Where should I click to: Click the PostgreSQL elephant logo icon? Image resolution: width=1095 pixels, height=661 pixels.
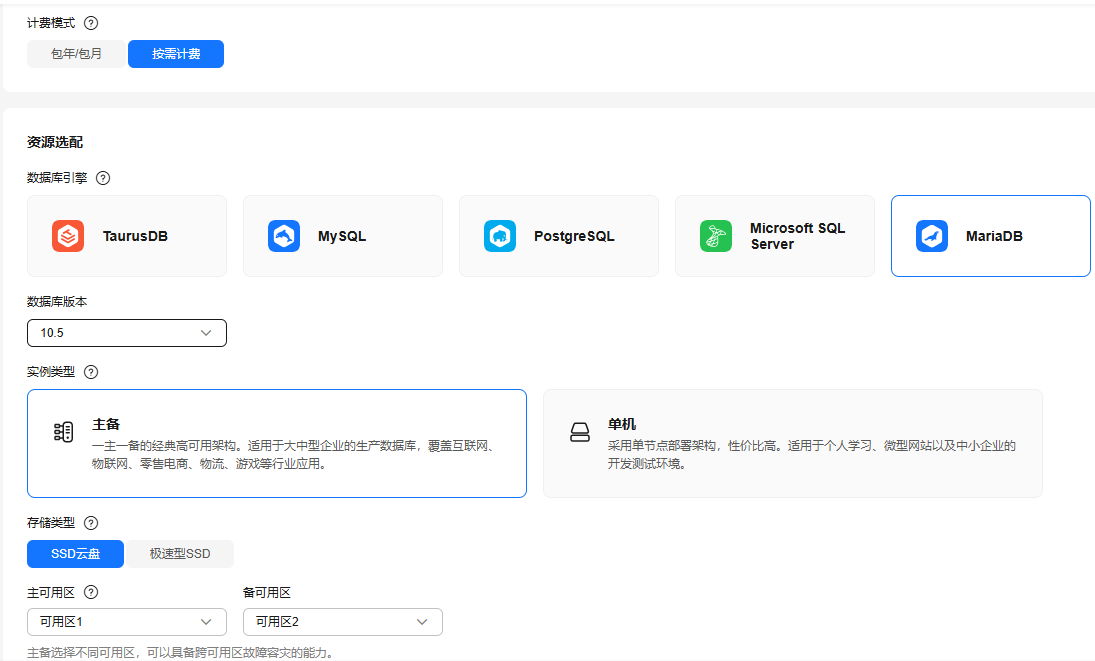click(x=500, y=236)
